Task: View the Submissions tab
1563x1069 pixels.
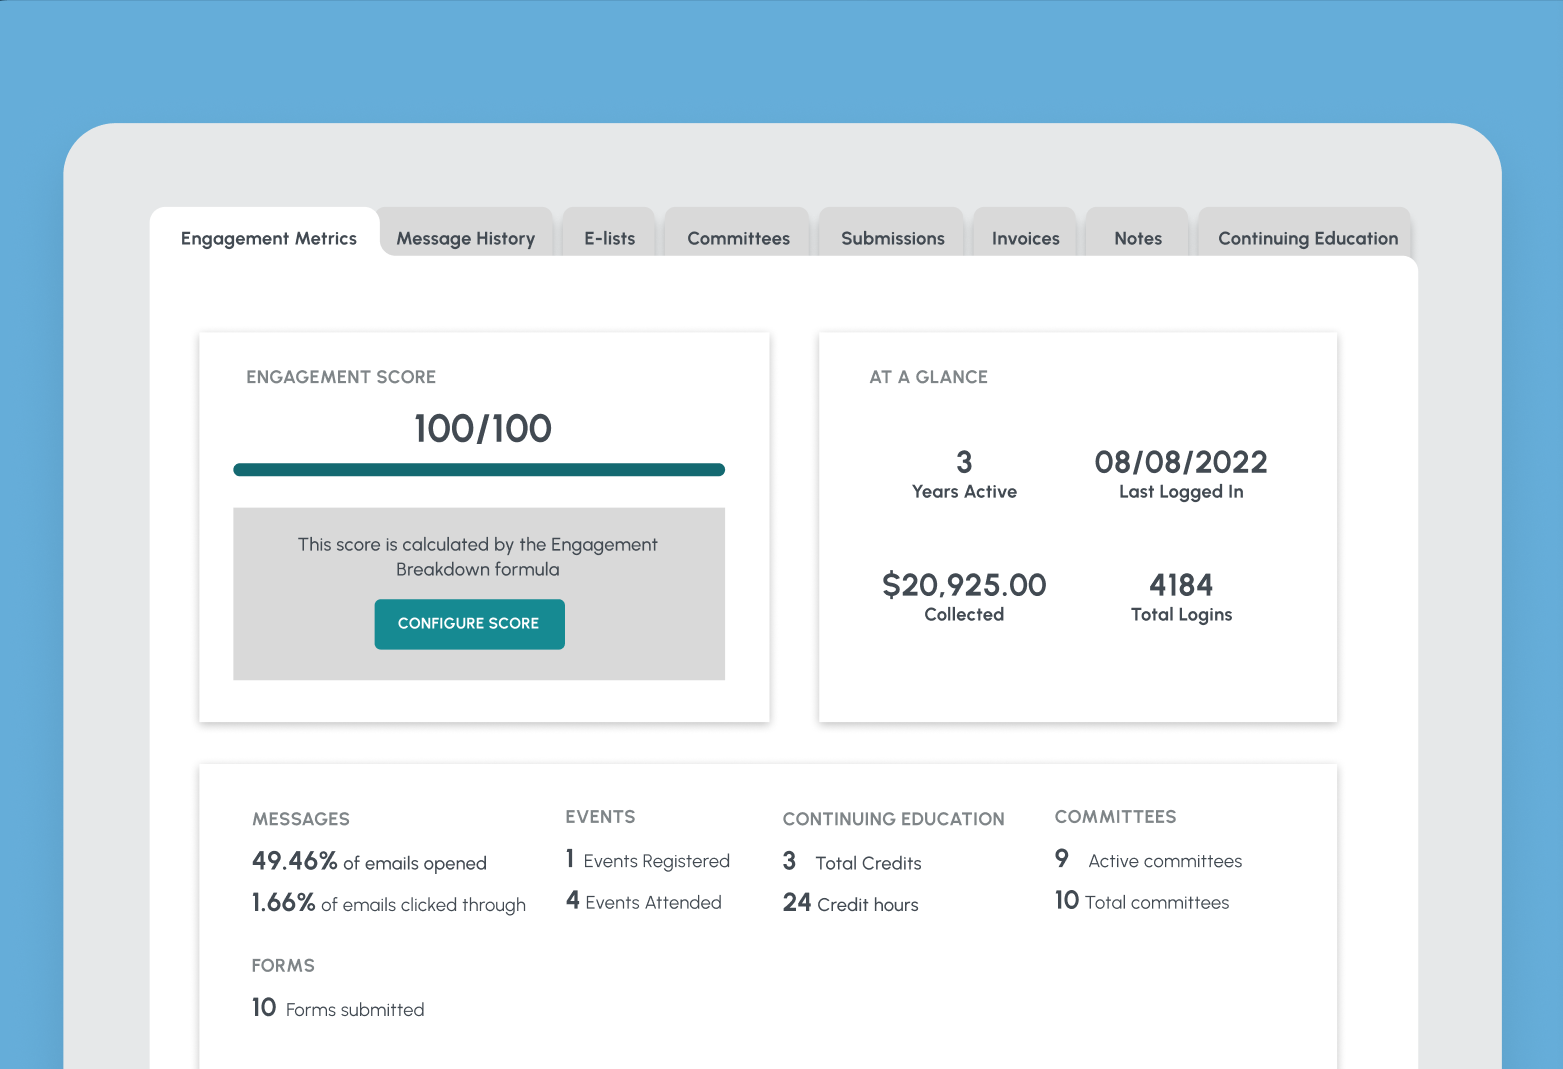Action: (x=891, y=238)
